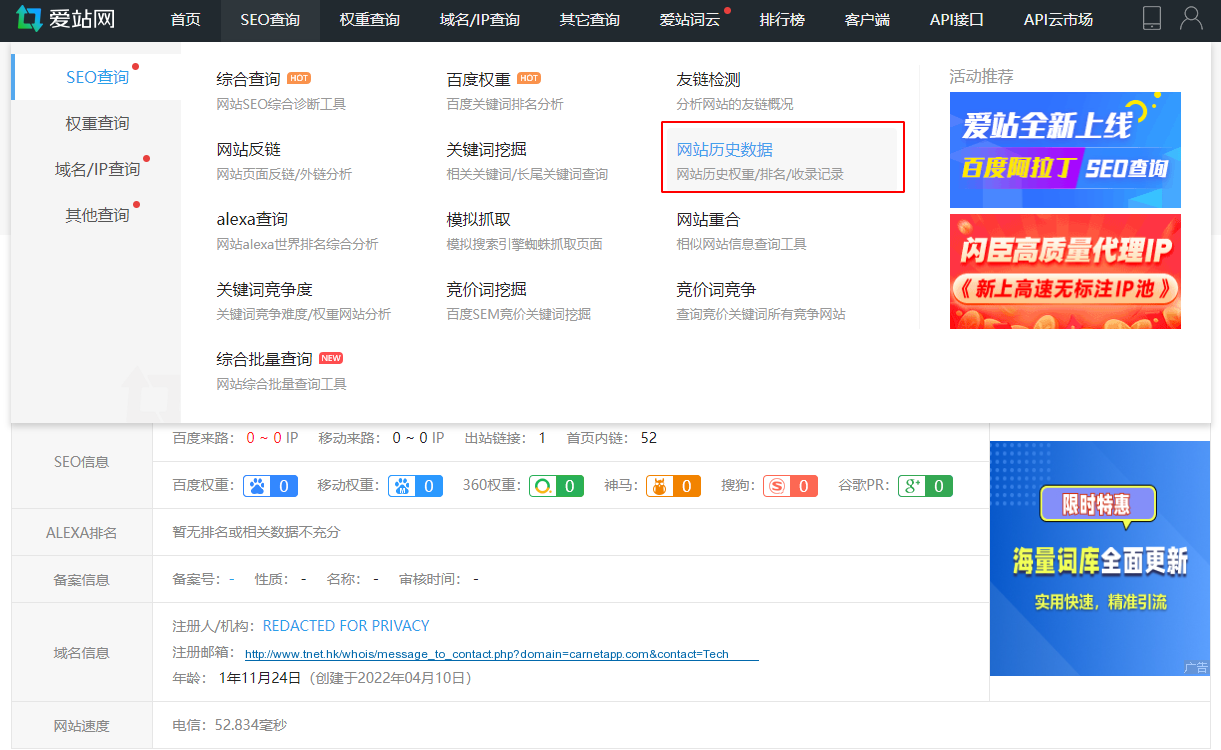Open the user account icon

pos(1191,18)
